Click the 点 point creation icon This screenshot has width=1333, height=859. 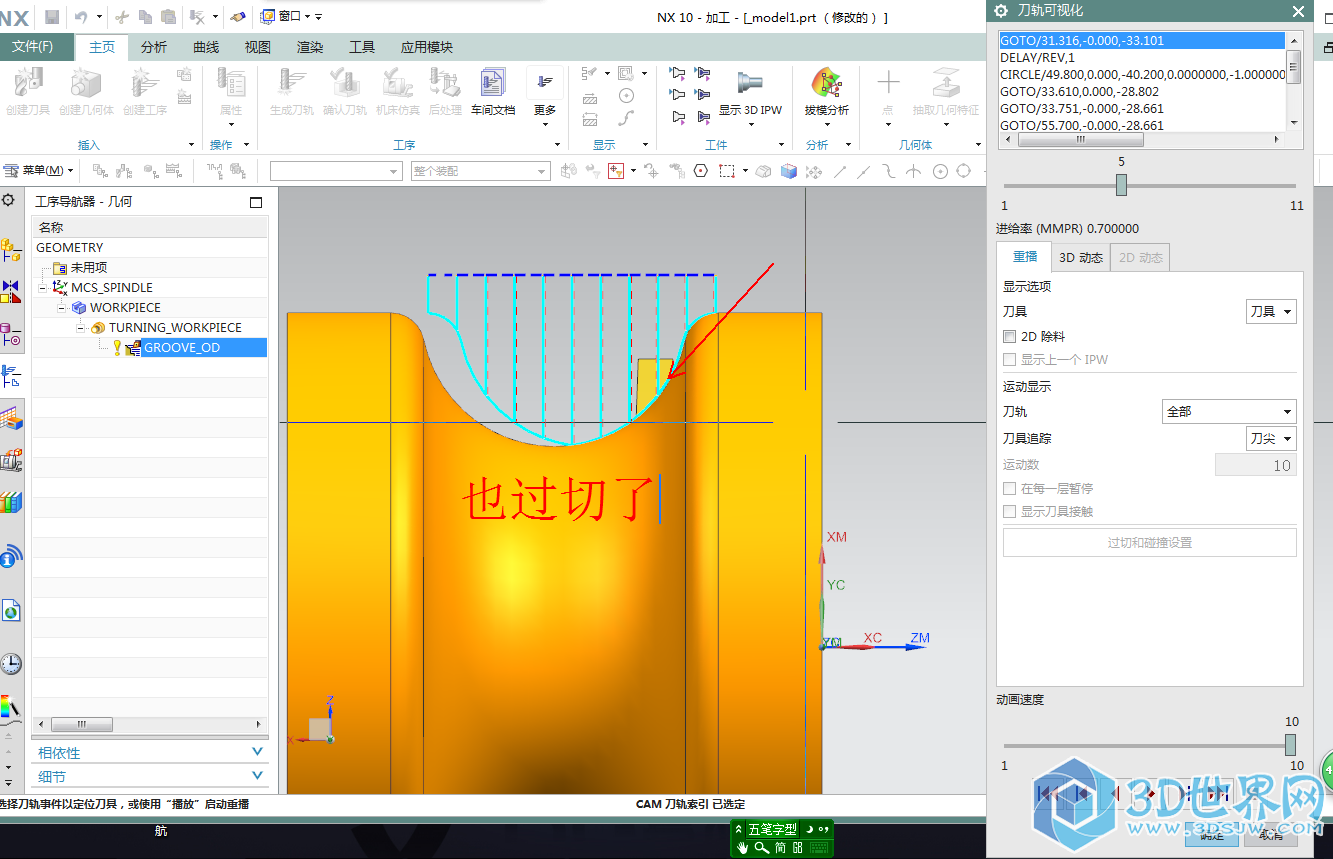(888, 92)
